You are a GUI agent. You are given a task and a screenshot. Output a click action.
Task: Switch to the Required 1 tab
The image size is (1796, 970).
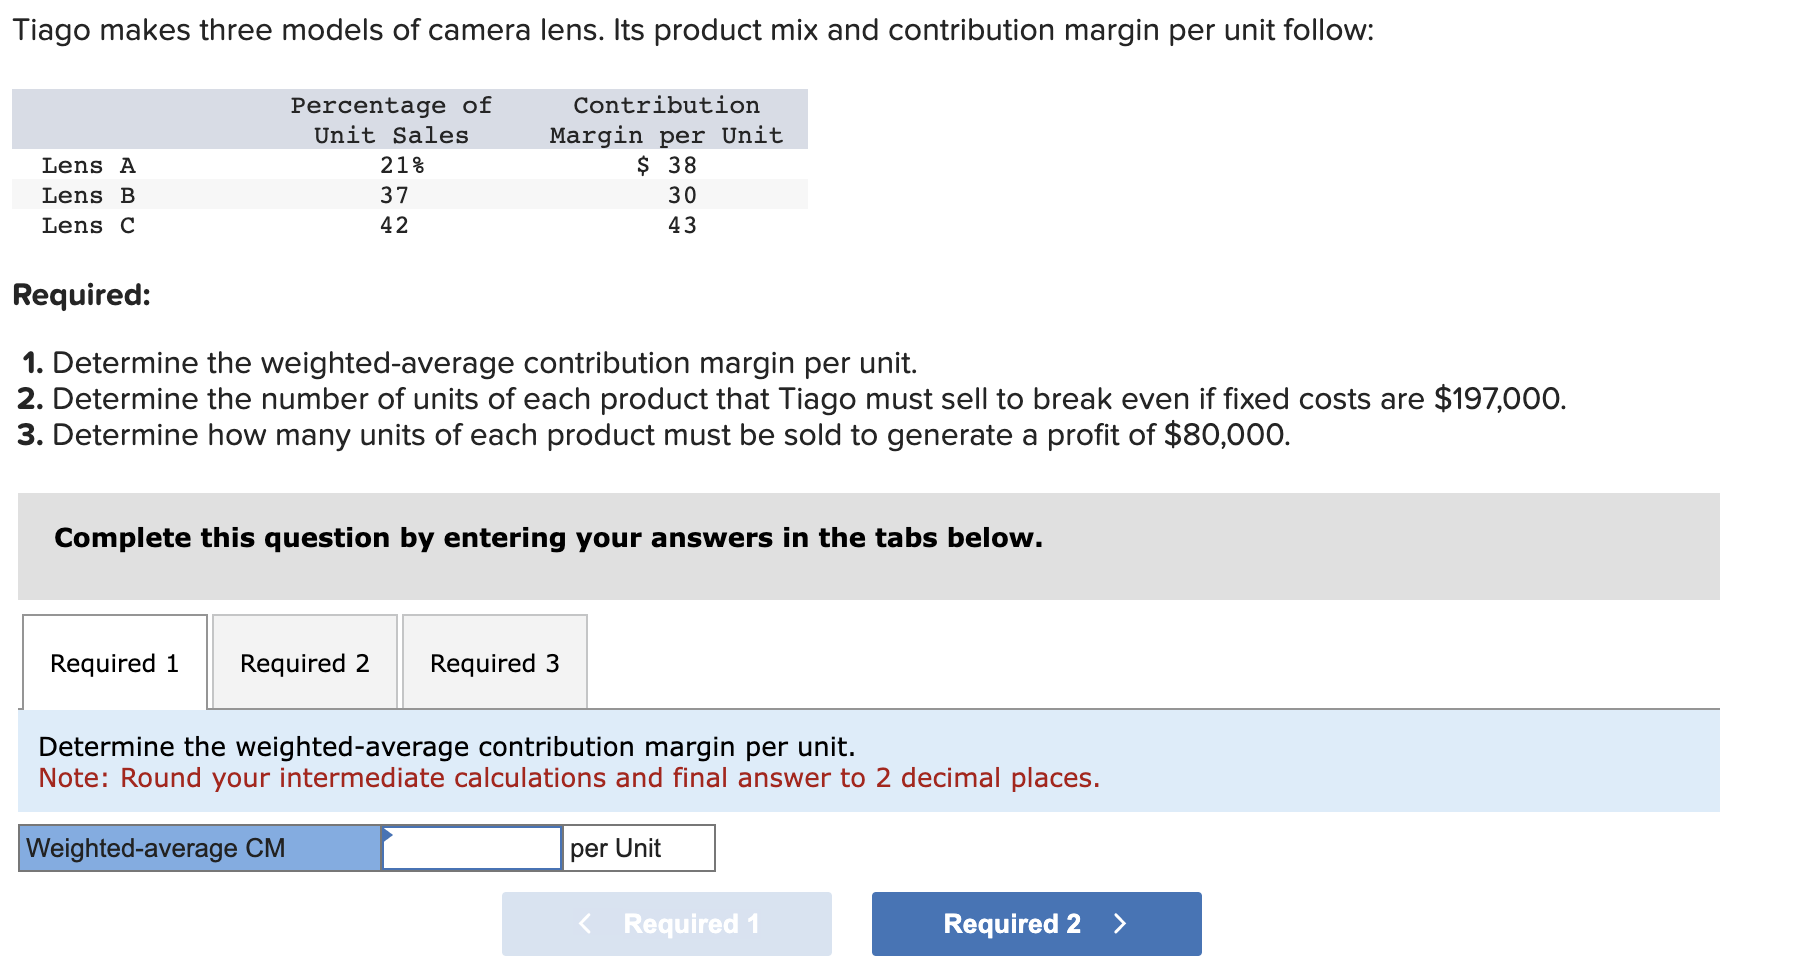(113, 662)
